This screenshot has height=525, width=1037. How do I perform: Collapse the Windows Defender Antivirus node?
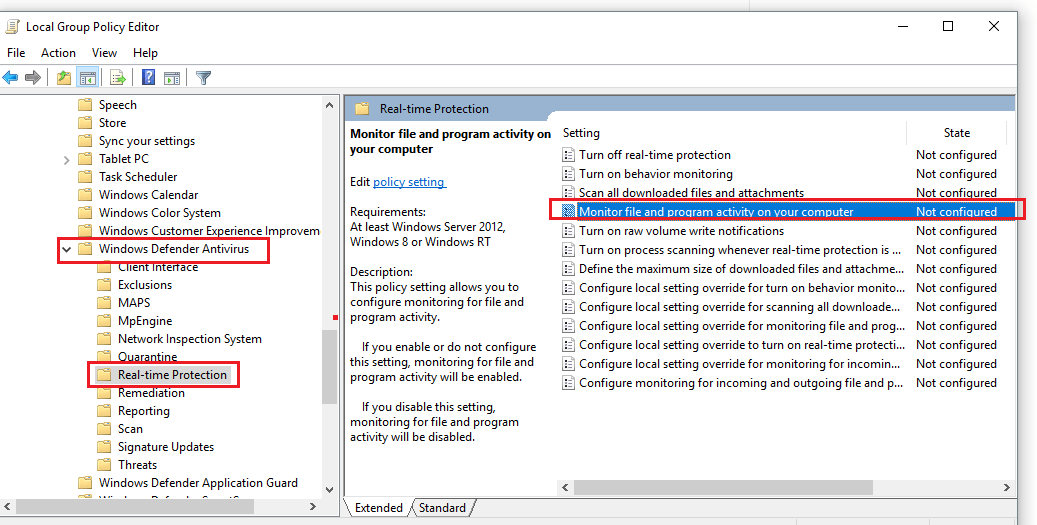[66, 249]
